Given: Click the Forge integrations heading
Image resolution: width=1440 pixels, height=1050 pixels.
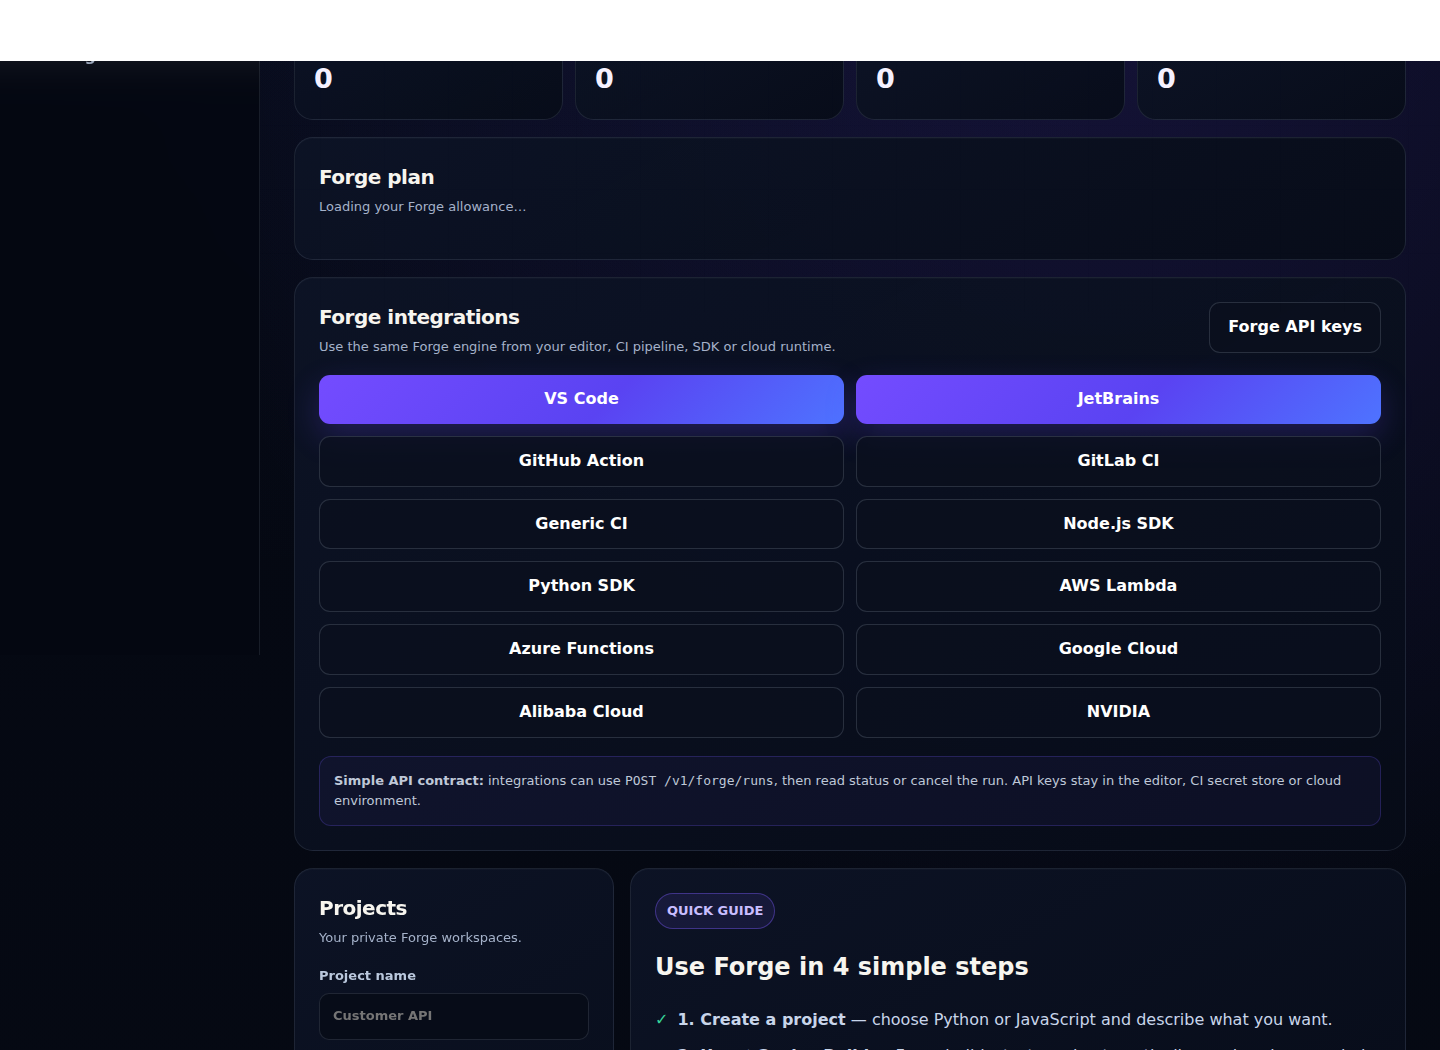Looking at the screenshot, I should point(419,317).
